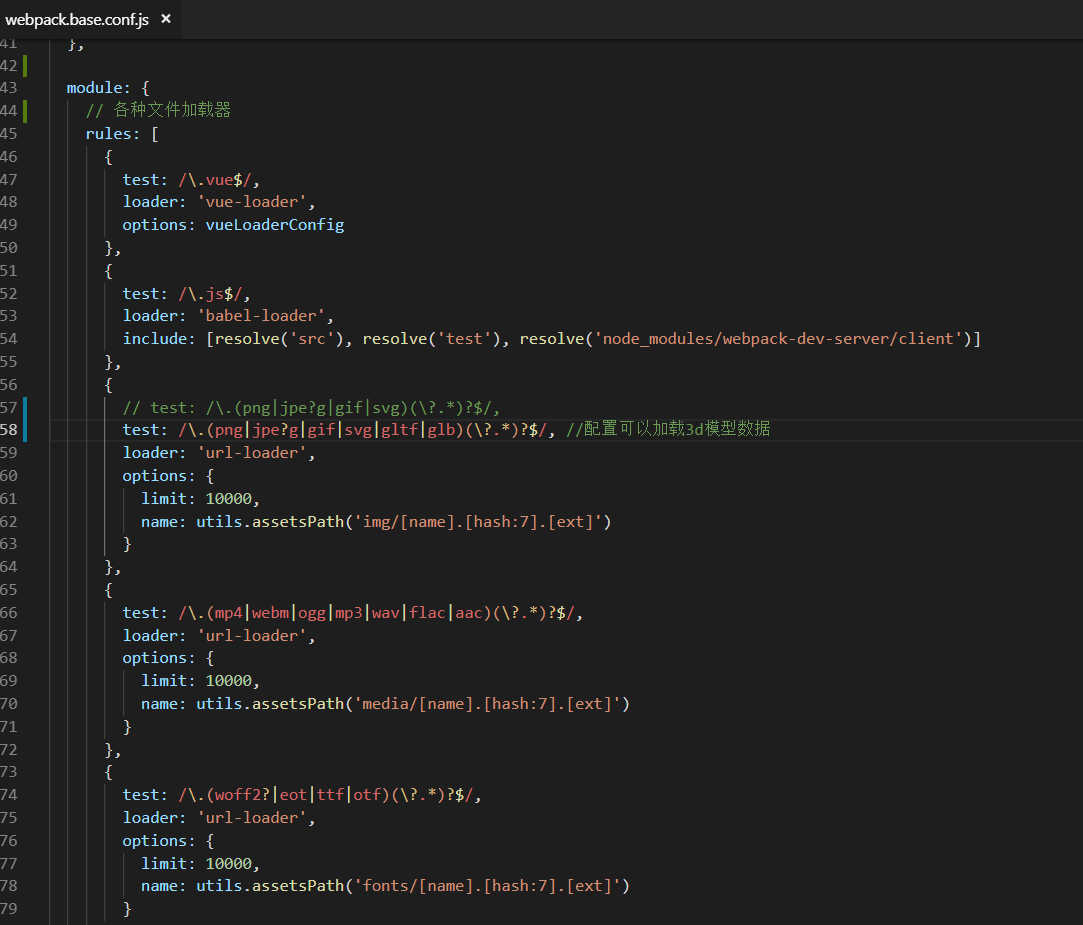Click 'woff2?' in the line 74 regex
Screen dimensions: 1083x925
(242, 795)
